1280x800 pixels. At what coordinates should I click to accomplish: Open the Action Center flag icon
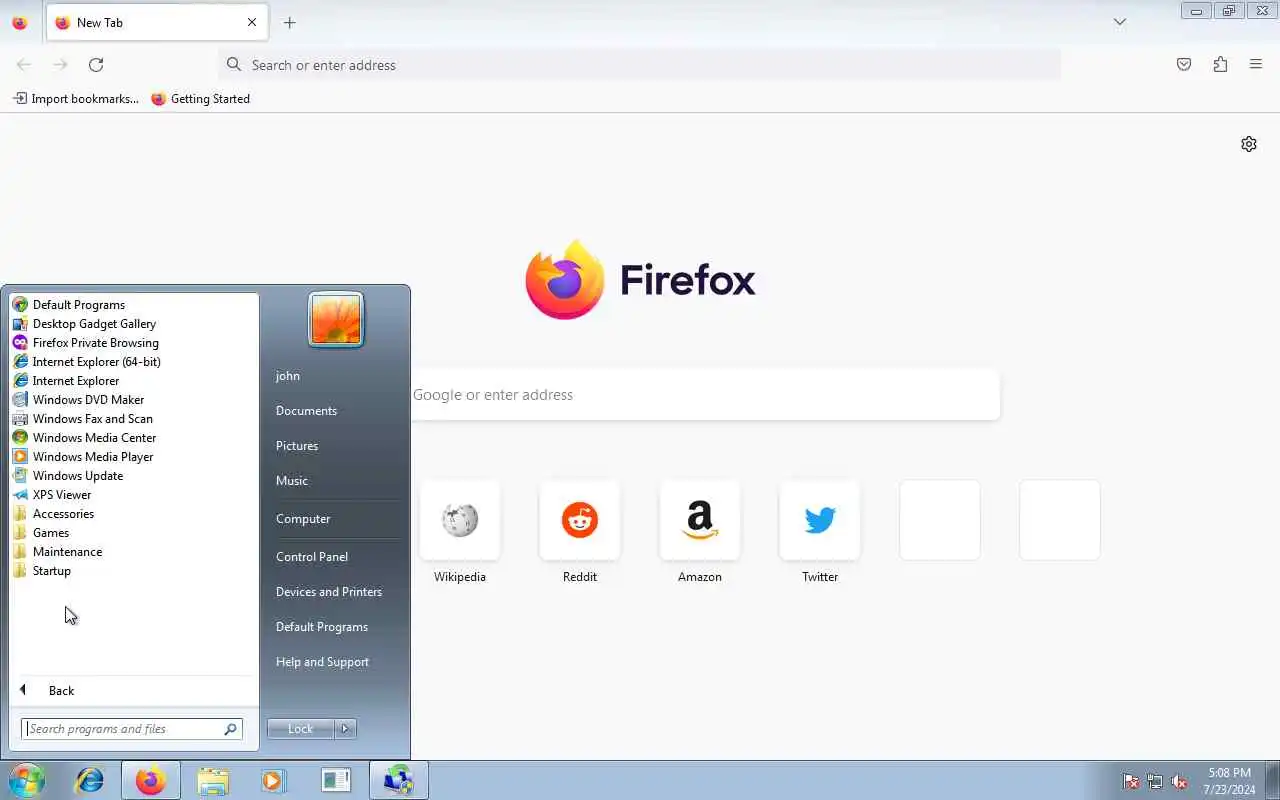(1131, 782)
